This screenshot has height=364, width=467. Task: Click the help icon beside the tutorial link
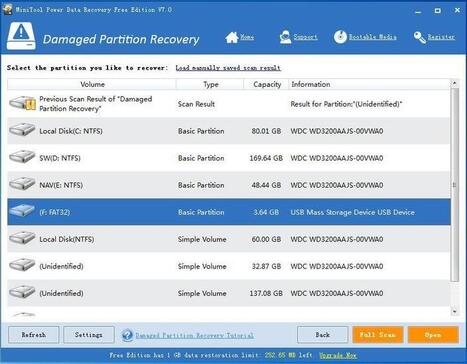[x=127, y=335]
